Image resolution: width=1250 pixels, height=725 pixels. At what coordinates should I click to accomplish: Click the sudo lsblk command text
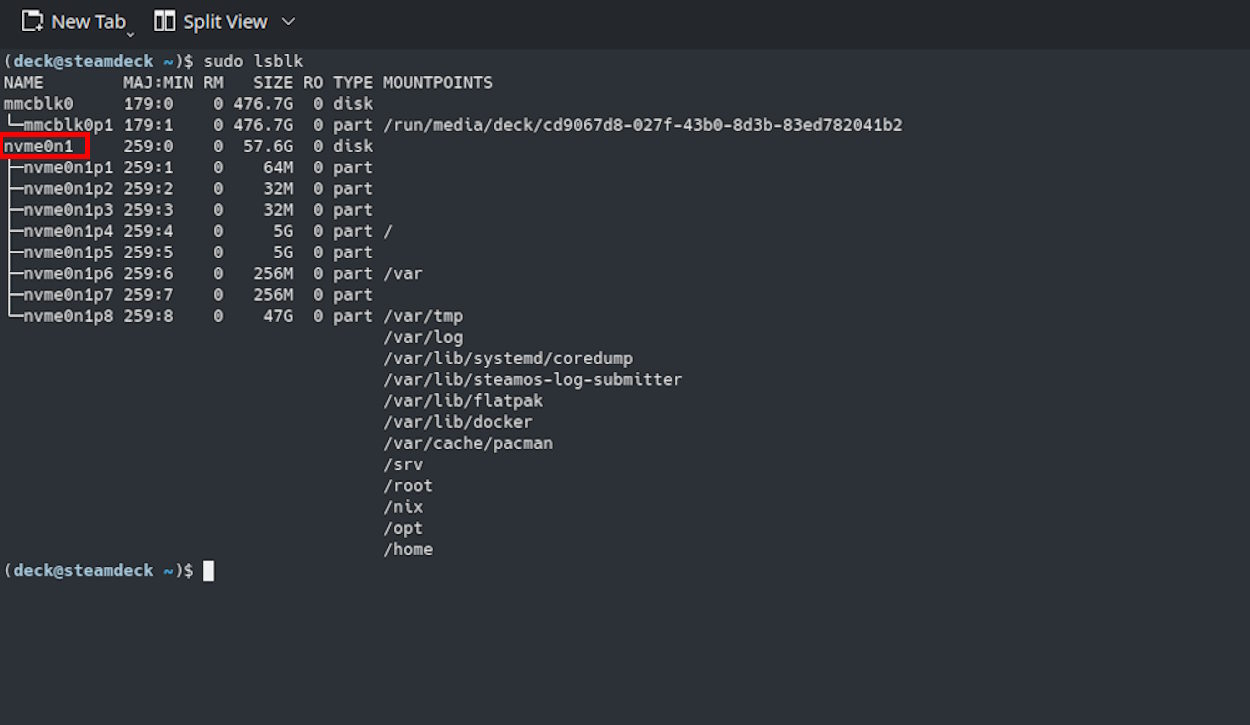(253, 61)
